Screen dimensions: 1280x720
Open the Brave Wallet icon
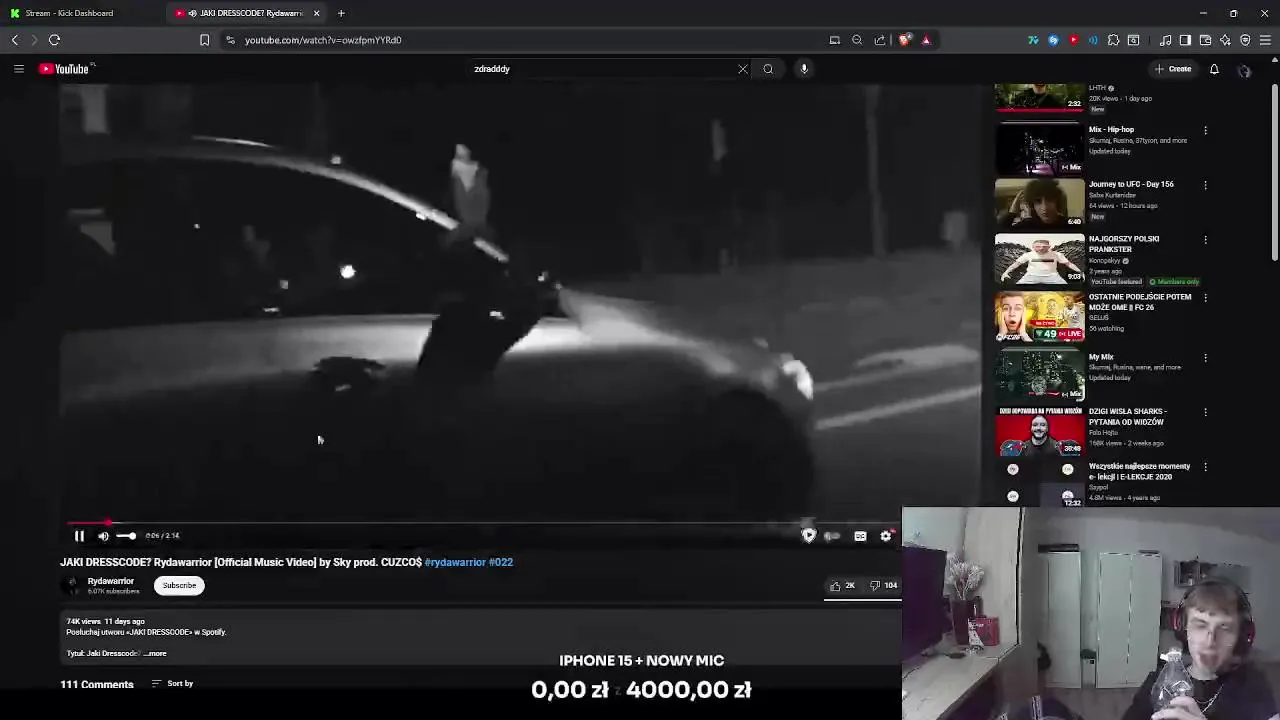coord(1205,40)
